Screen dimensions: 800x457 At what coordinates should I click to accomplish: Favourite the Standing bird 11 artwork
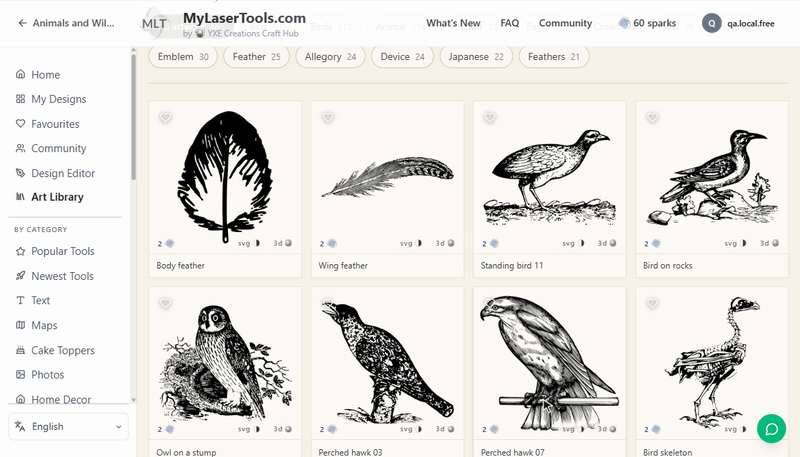490,117
